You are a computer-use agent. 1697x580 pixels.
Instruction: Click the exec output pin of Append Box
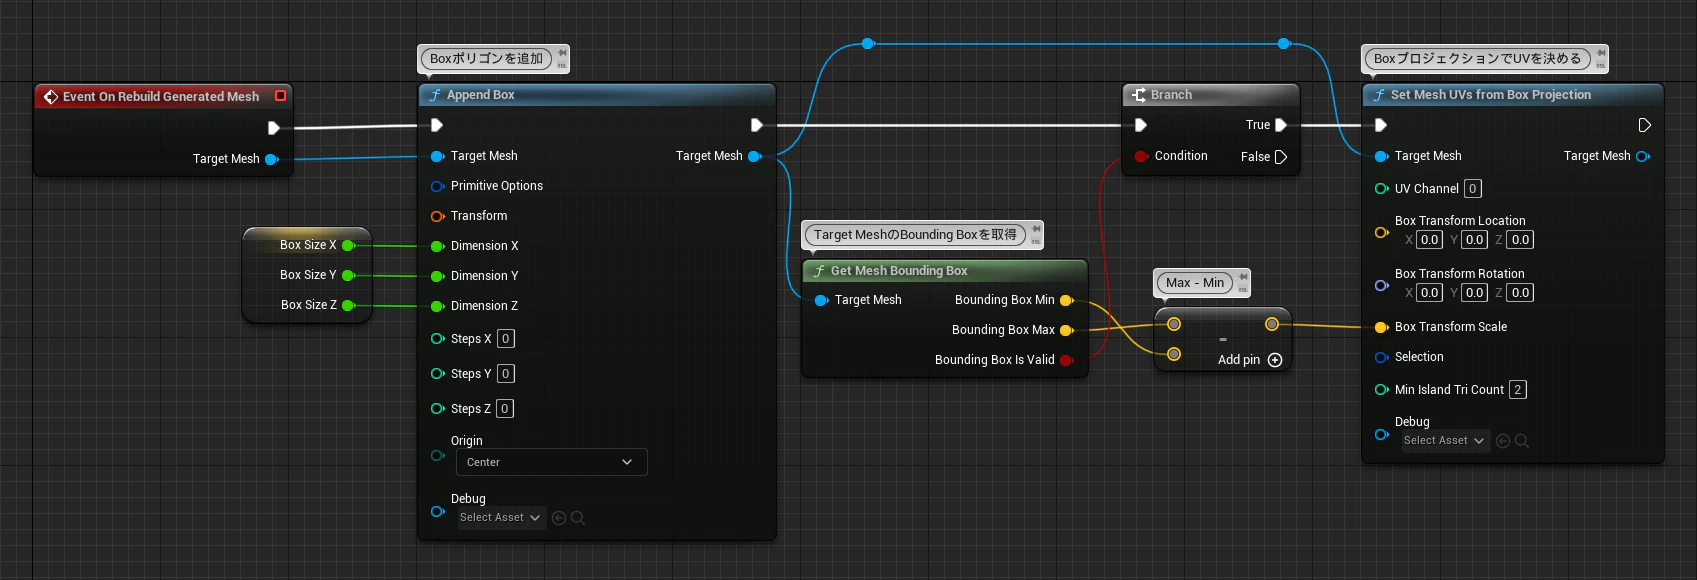756,125
